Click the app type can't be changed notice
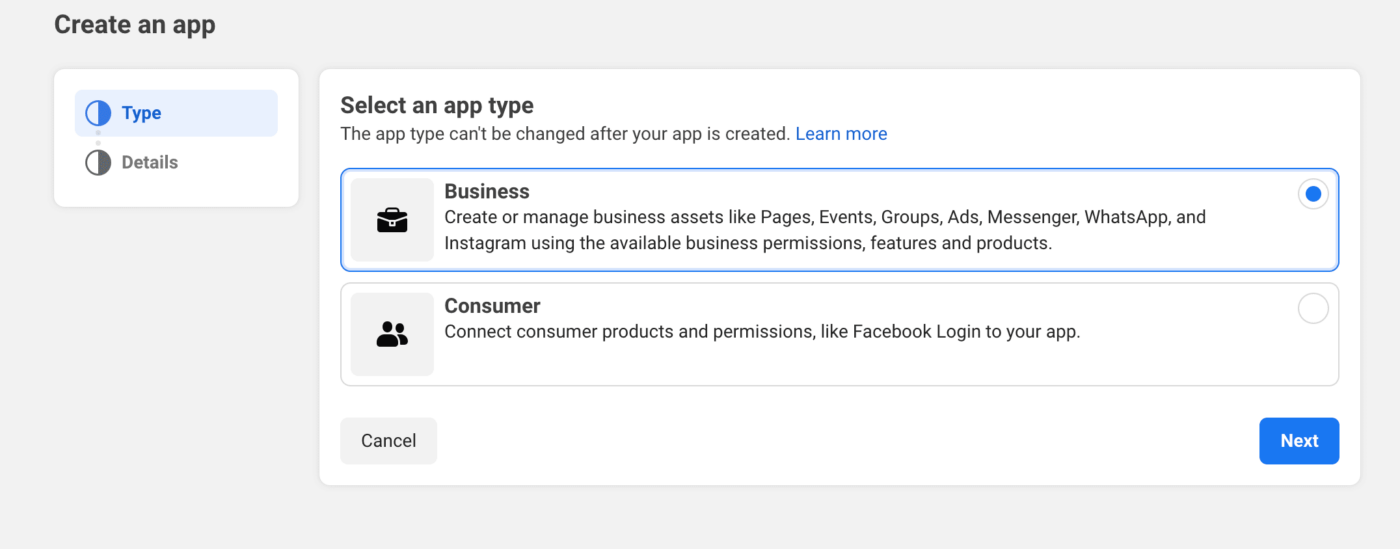Image resolution: width=1400 pixels, height=549 pixels. pyautogui.click(x=565, y=134)
